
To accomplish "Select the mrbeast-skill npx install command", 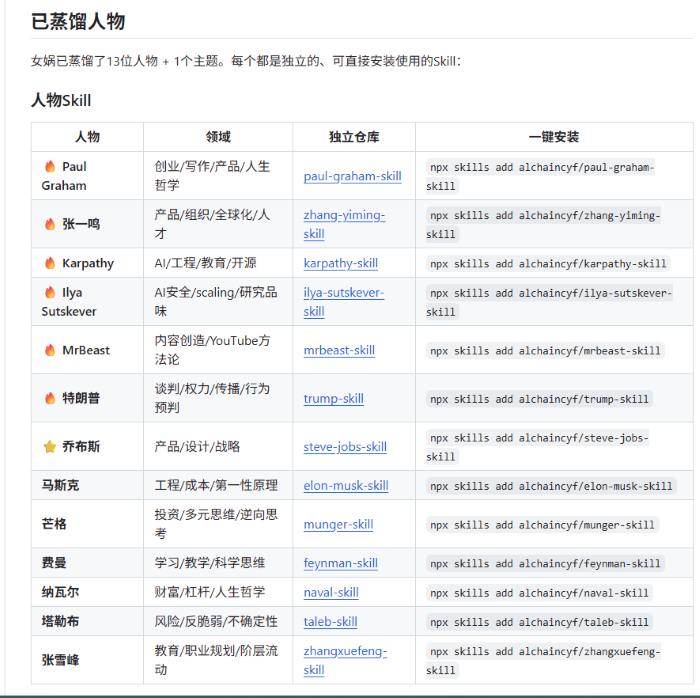I will (545, 351).
